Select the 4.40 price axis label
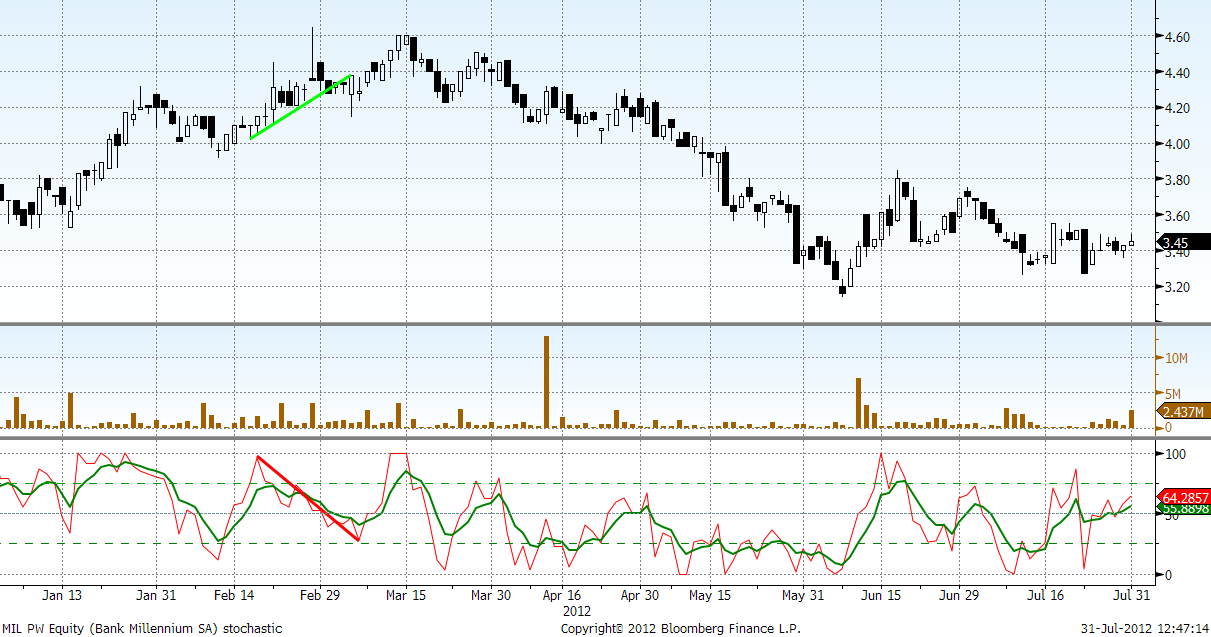 click(1176, 73)
